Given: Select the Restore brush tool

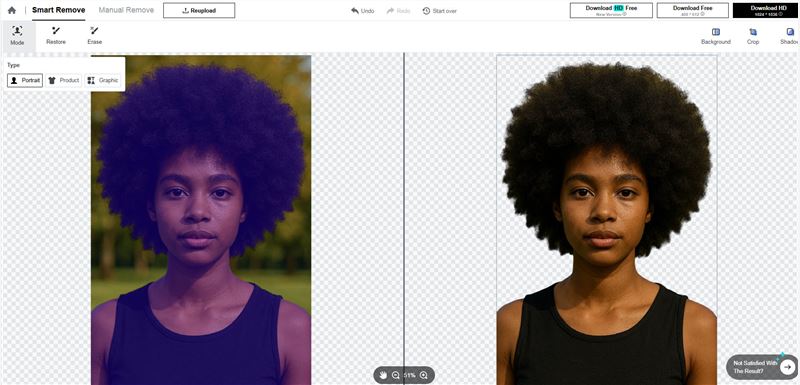Looking at the screenshot, I should [56, 36].
